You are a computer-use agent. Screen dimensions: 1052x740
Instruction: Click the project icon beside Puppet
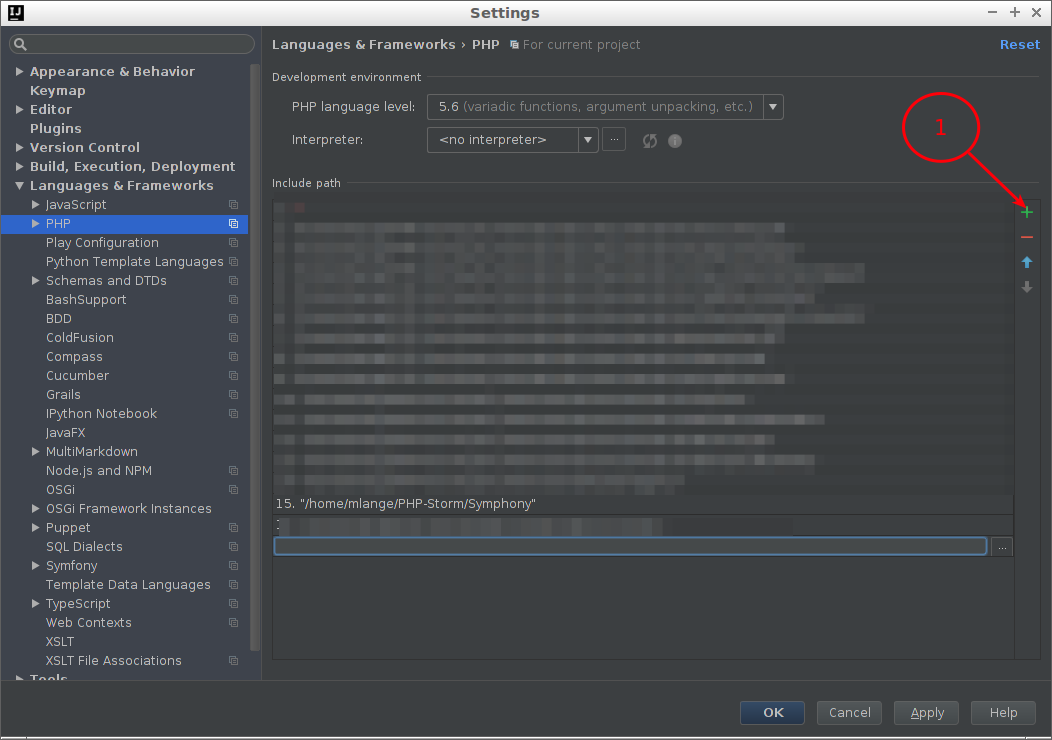tap(233, 527)
